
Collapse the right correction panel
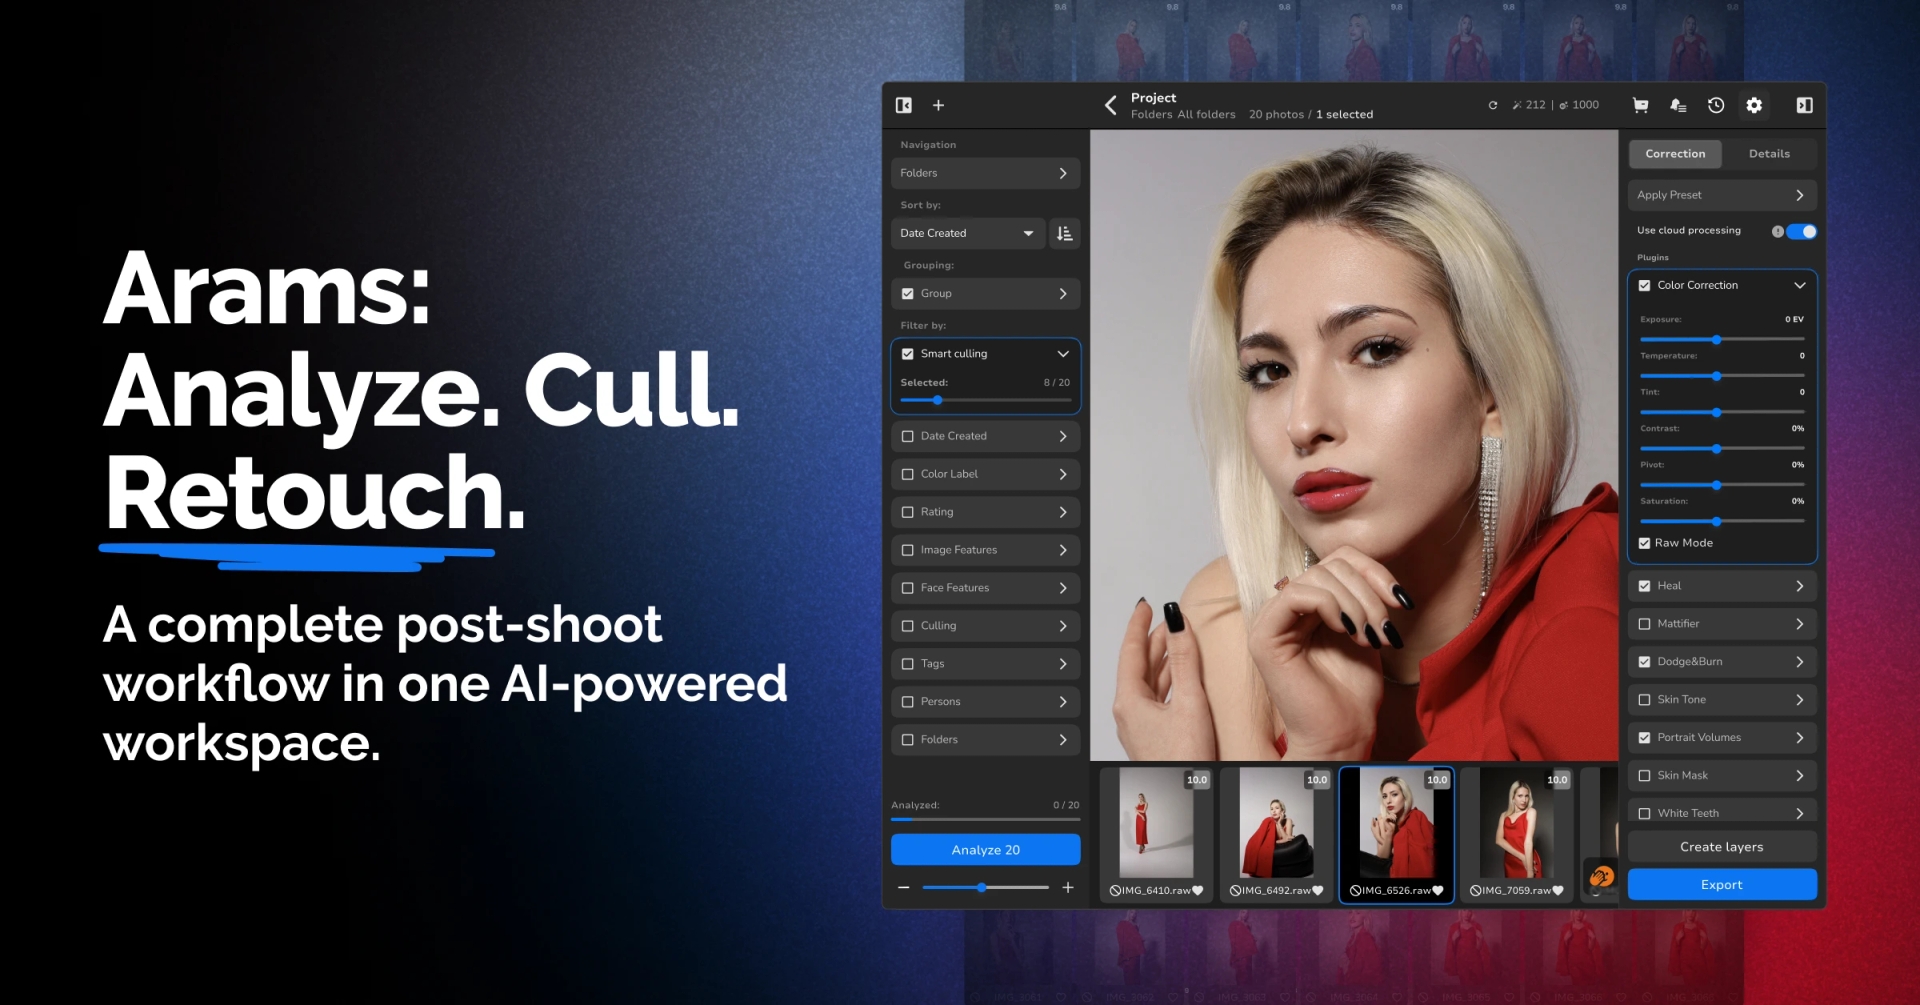[x=1804, y=105]
